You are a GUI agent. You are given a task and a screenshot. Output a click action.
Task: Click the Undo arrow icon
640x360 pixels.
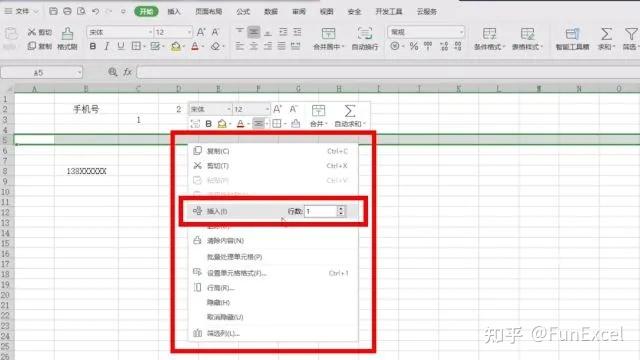click(x=96, y=11)
